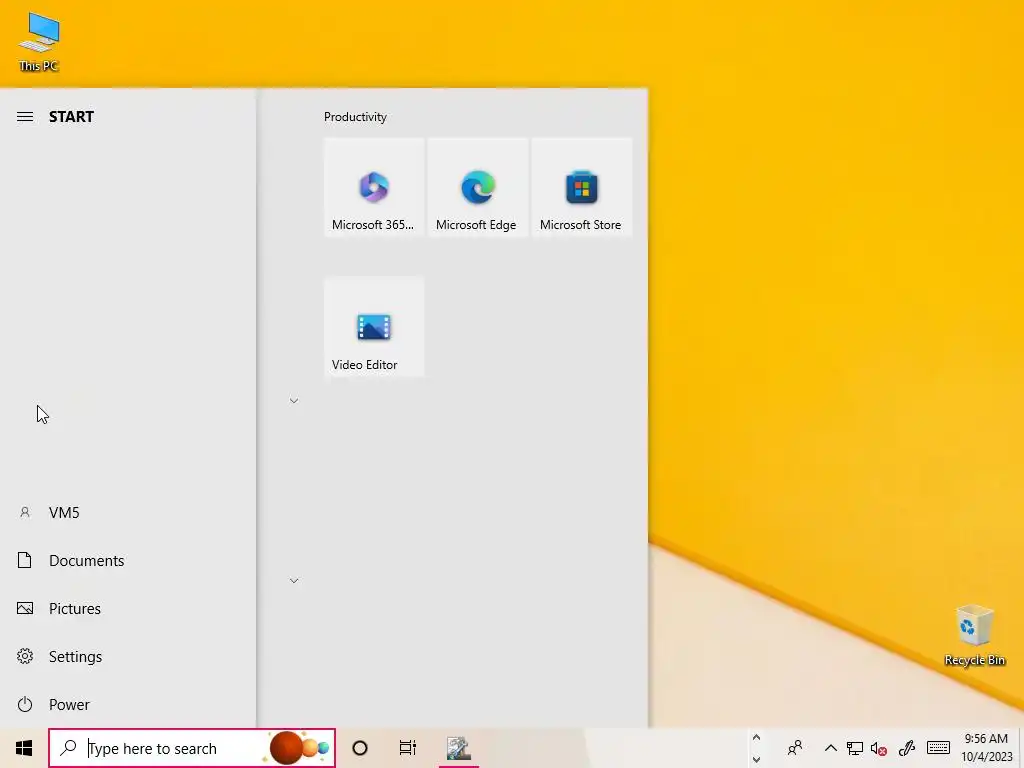Image resolution: width=1024 pixels, height=768 pixels.
Task: Open the Microsoft Store tile
Action: pos(581,187)
